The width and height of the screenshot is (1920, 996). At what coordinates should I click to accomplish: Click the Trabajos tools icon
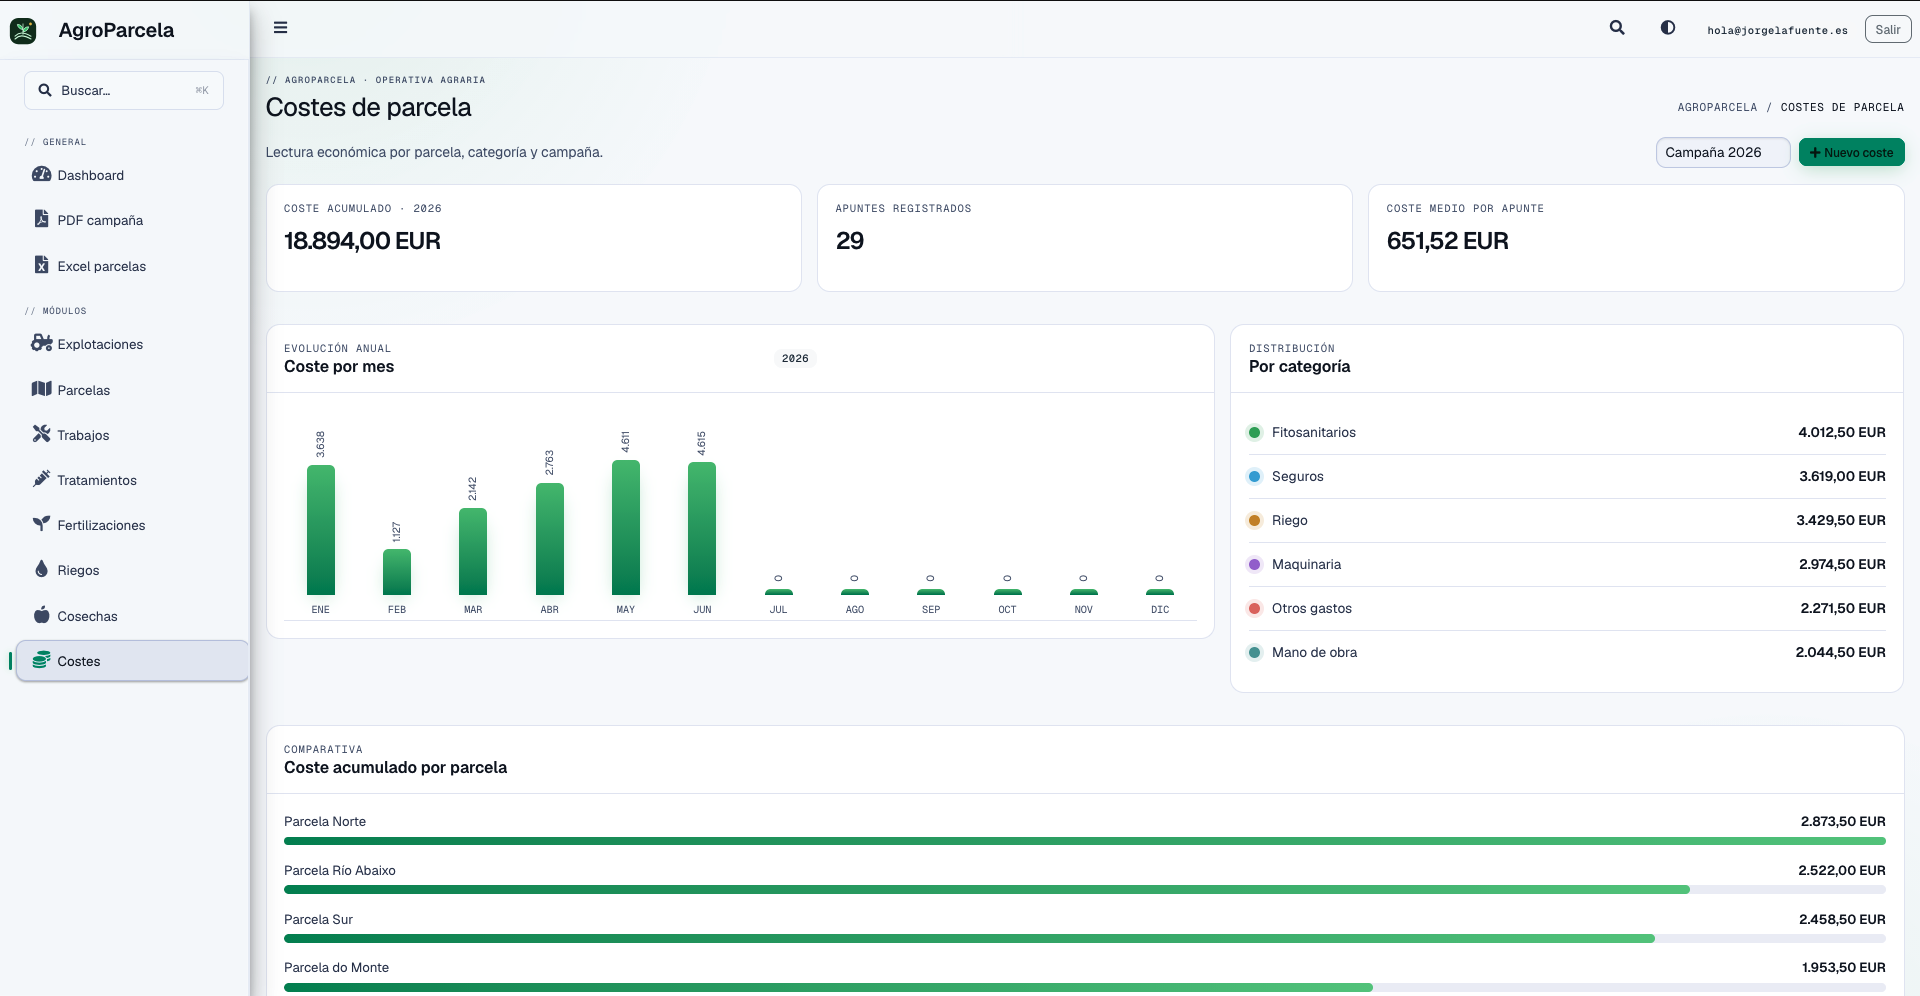pos(41,434)
